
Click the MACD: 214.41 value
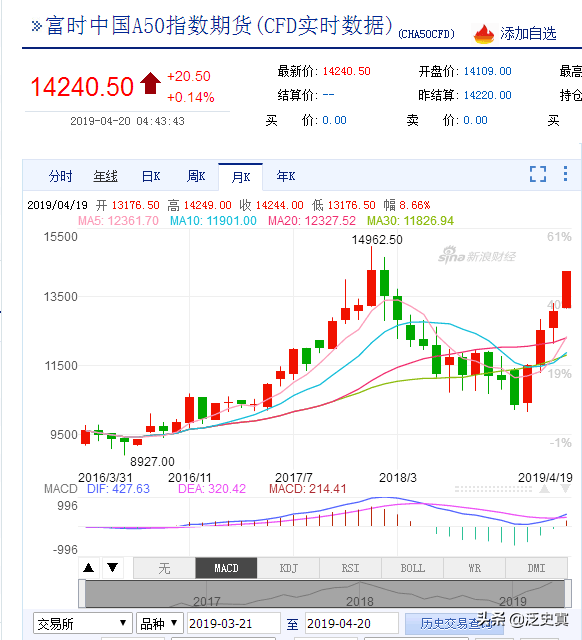[x=308, y=489]
